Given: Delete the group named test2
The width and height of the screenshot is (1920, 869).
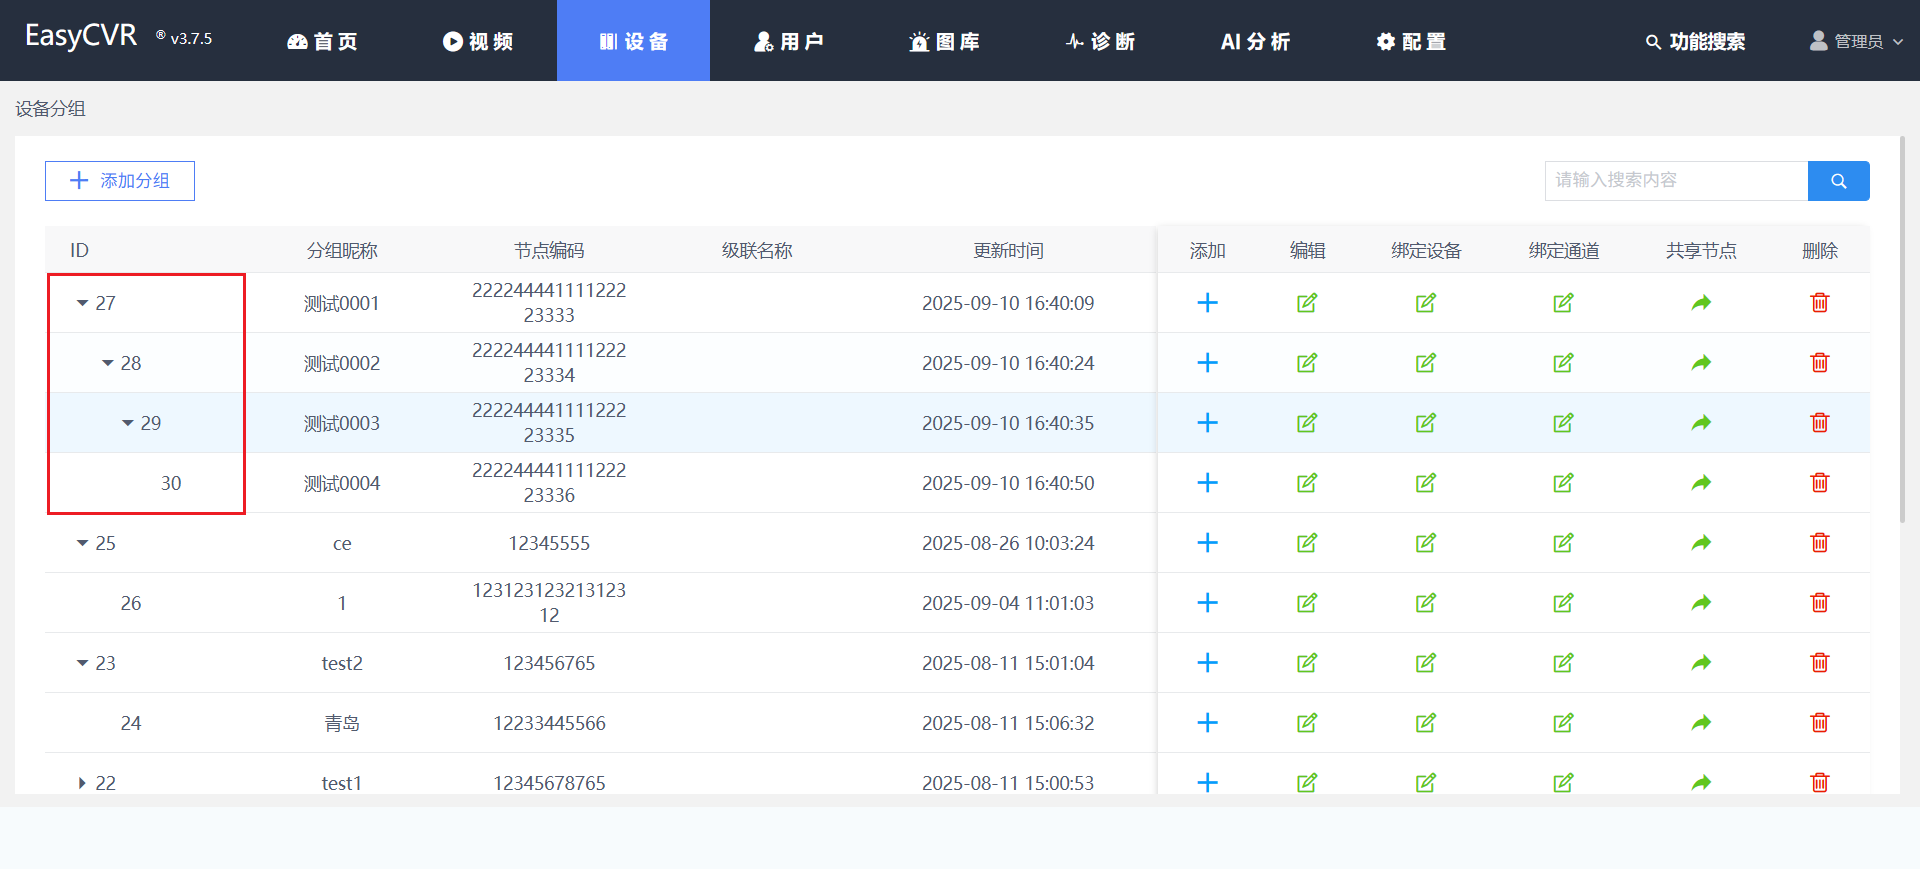Looking at the screenshot, I should click(1819, 663).
